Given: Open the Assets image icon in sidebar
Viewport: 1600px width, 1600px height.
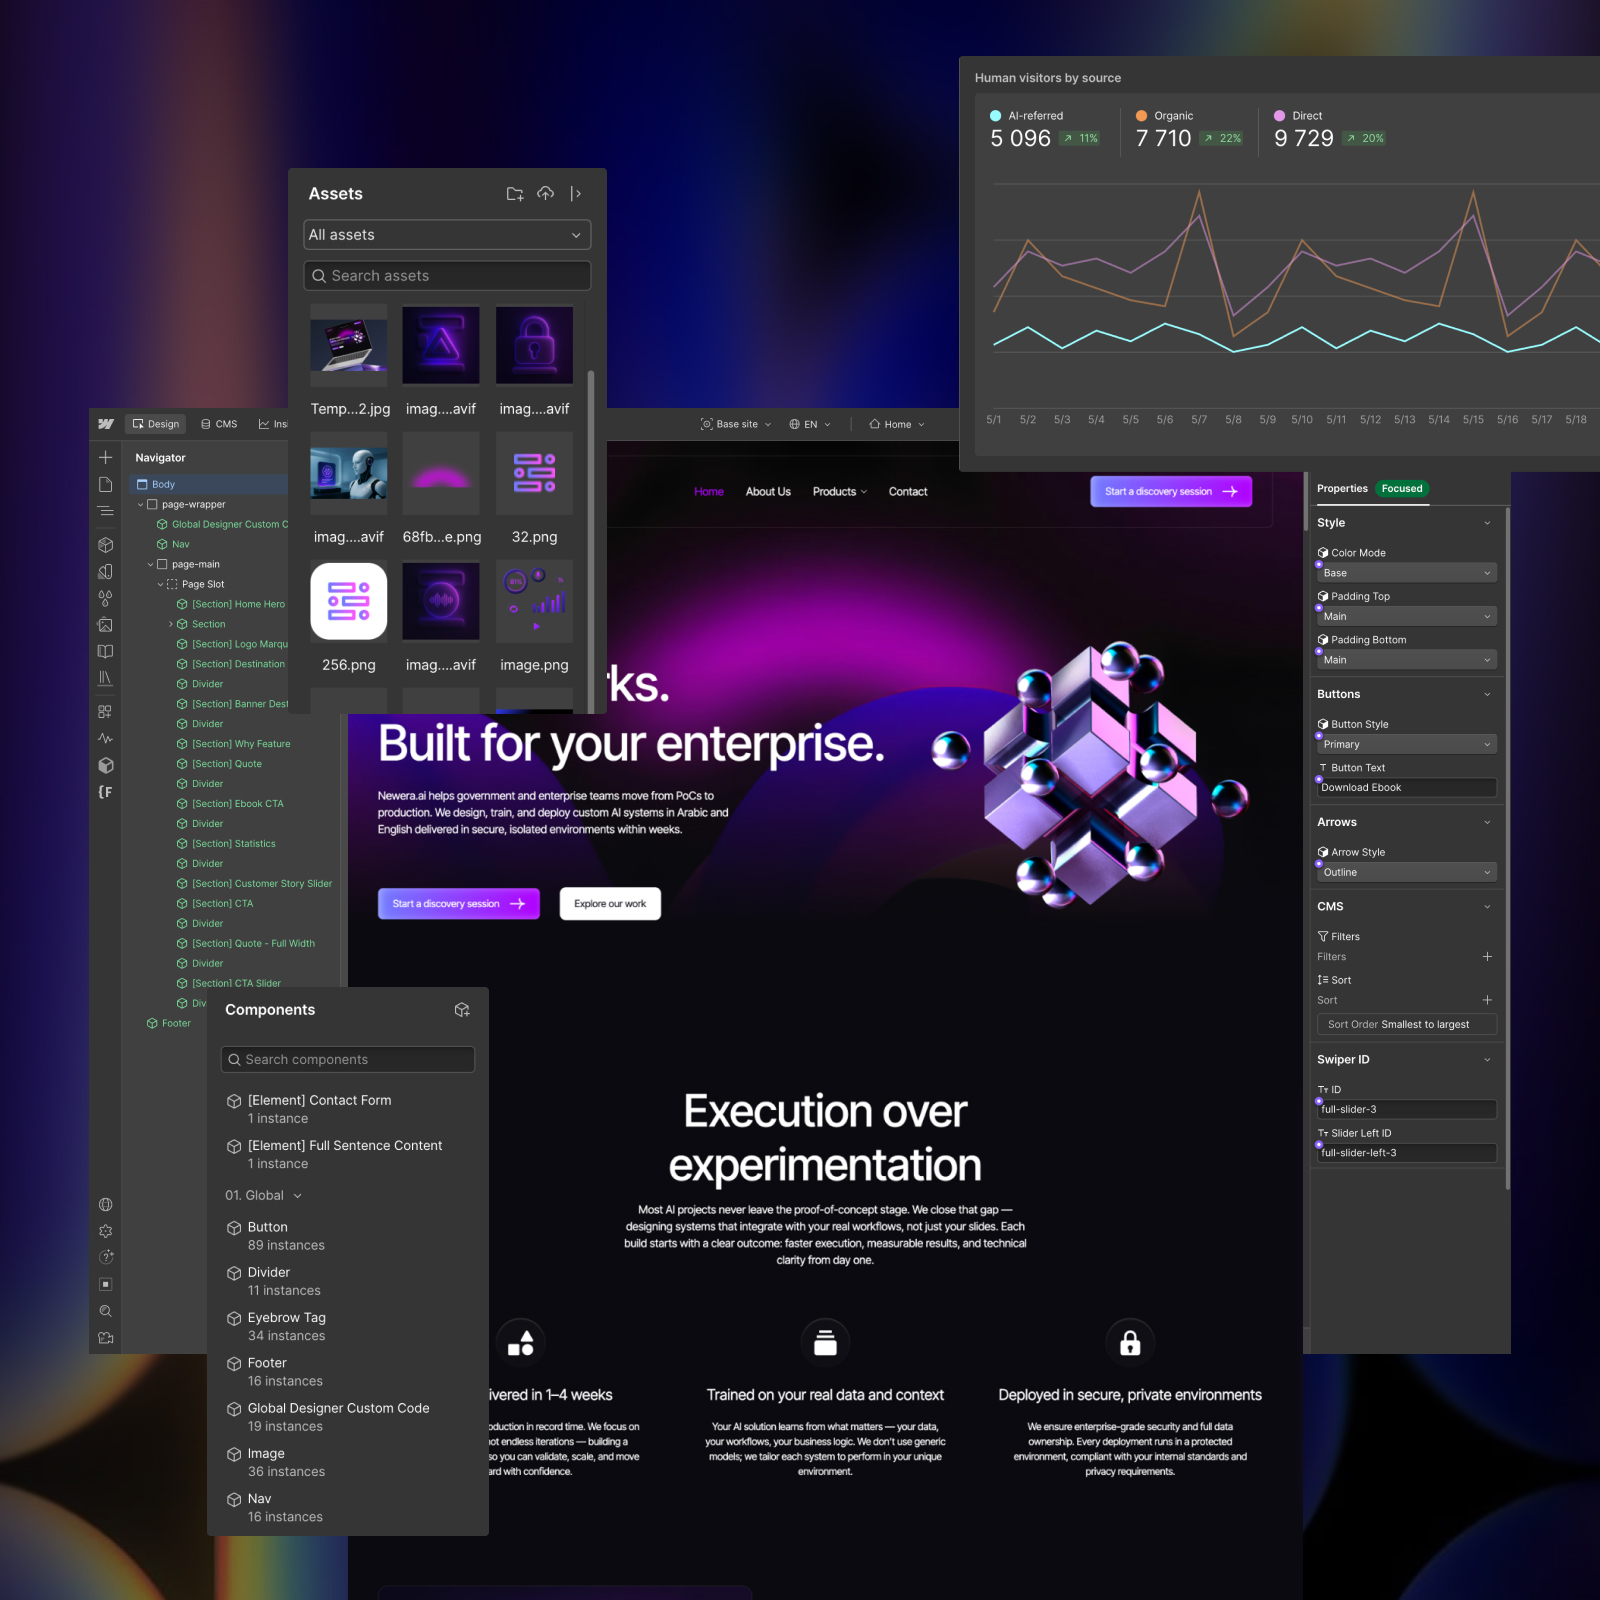Looking at the screenshot, I should pyautogui.click(x=105, y=625).
